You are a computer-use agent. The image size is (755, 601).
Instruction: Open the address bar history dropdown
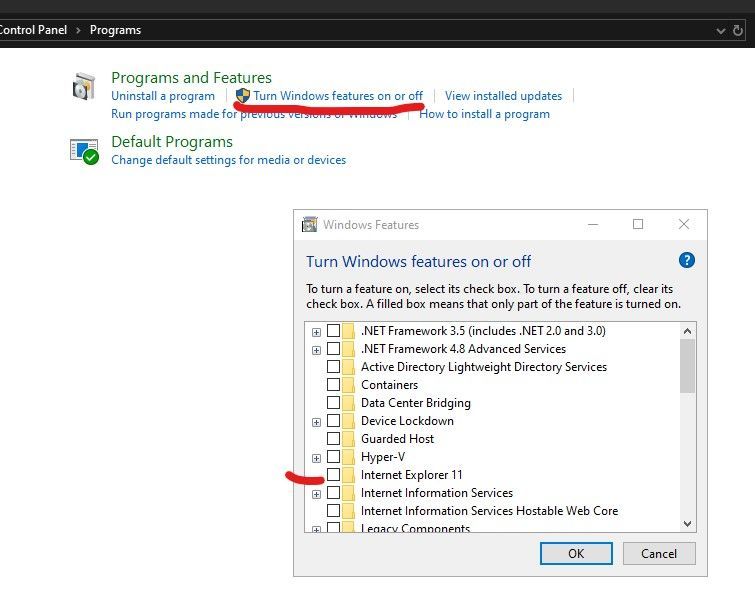click(720, 31)
